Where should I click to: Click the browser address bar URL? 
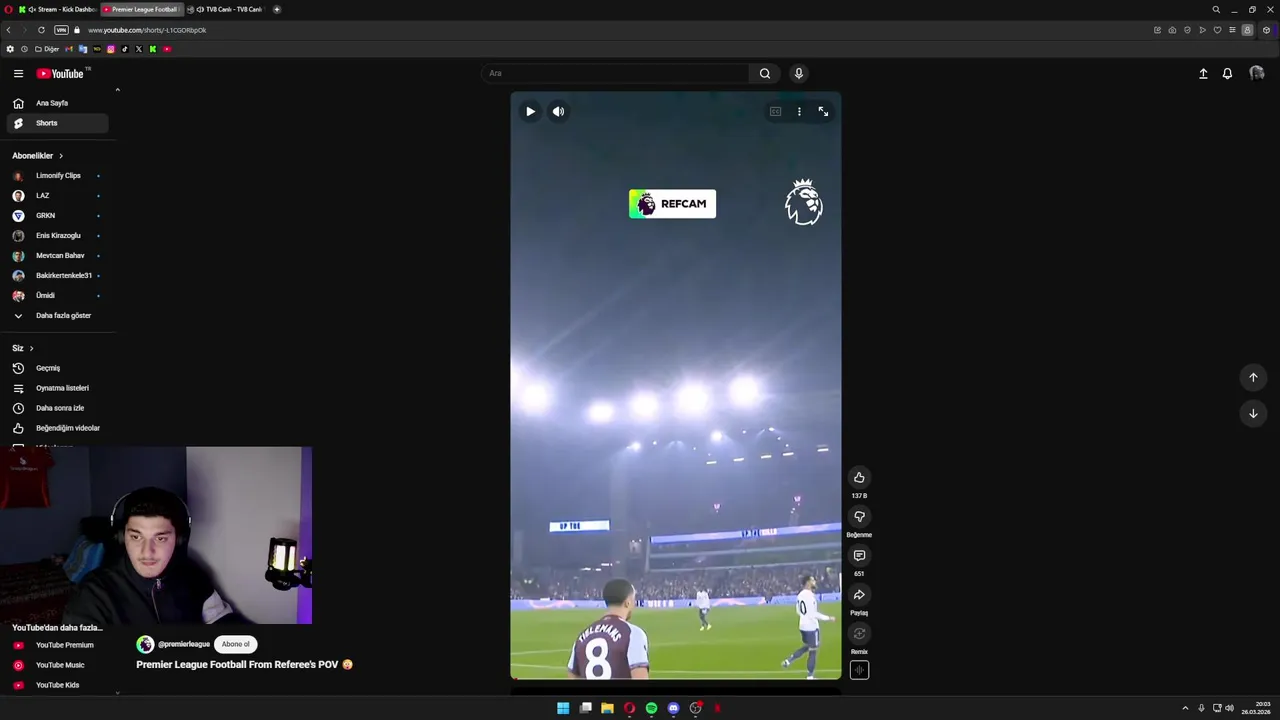[147, 30]
